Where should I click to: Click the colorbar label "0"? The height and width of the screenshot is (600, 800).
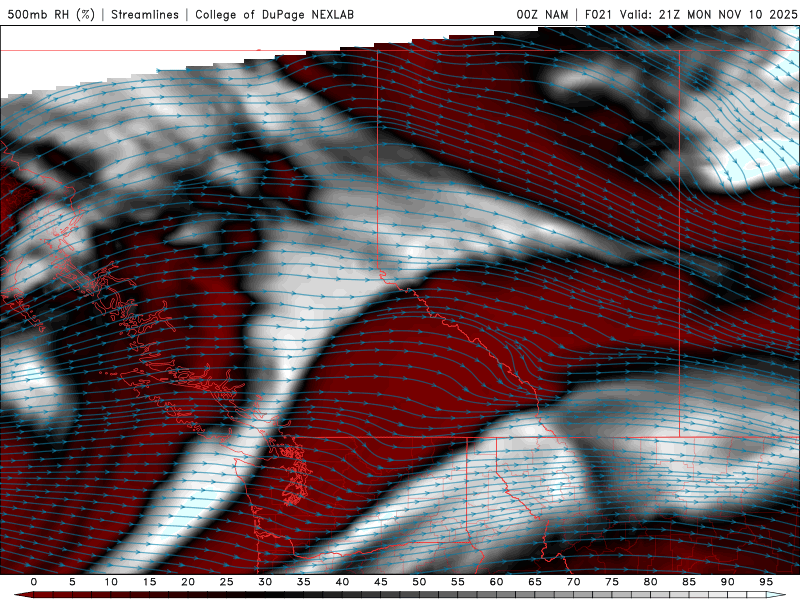tap(34, 582)
